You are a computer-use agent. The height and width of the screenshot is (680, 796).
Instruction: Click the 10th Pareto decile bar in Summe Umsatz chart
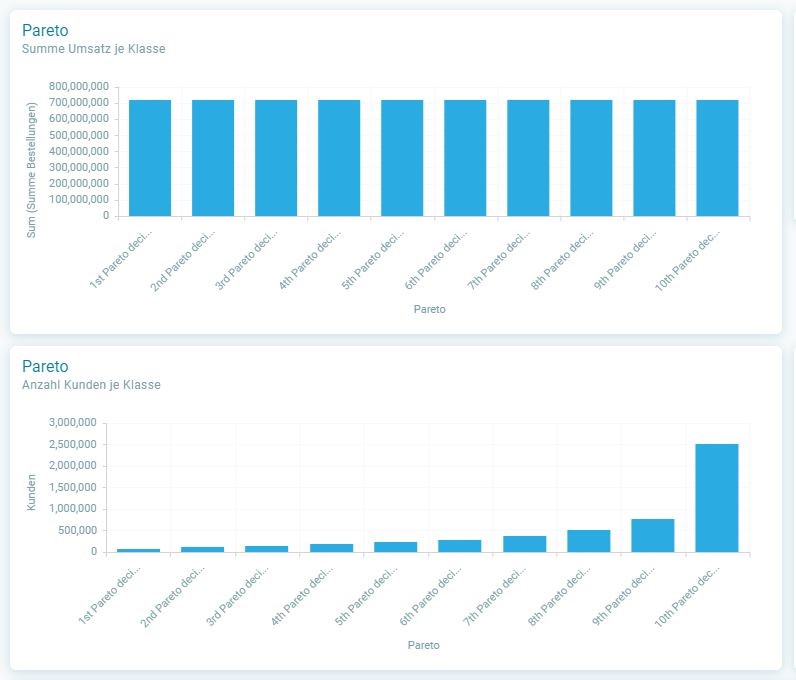click(717, 158)
